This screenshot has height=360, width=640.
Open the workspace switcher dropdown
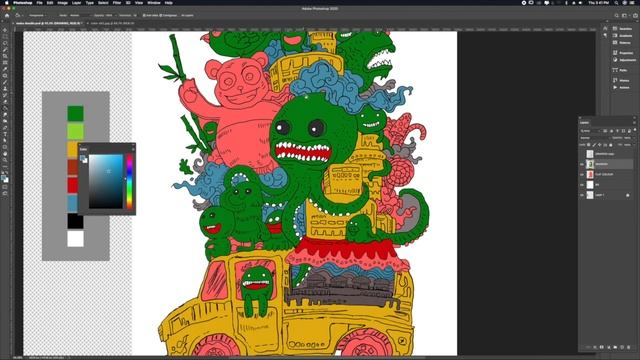point(625,16)
